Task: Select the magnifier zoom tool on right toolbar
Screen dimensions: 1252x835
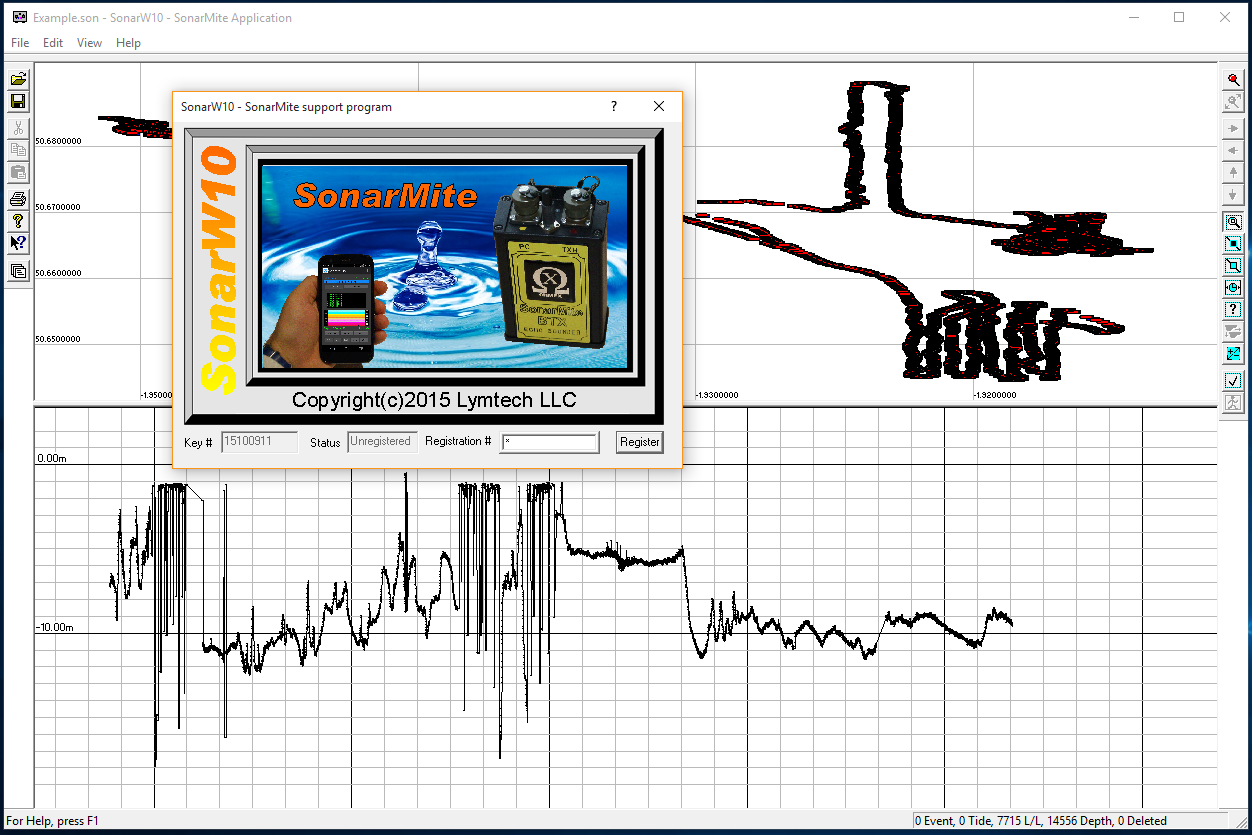Action: (1233, 222)
